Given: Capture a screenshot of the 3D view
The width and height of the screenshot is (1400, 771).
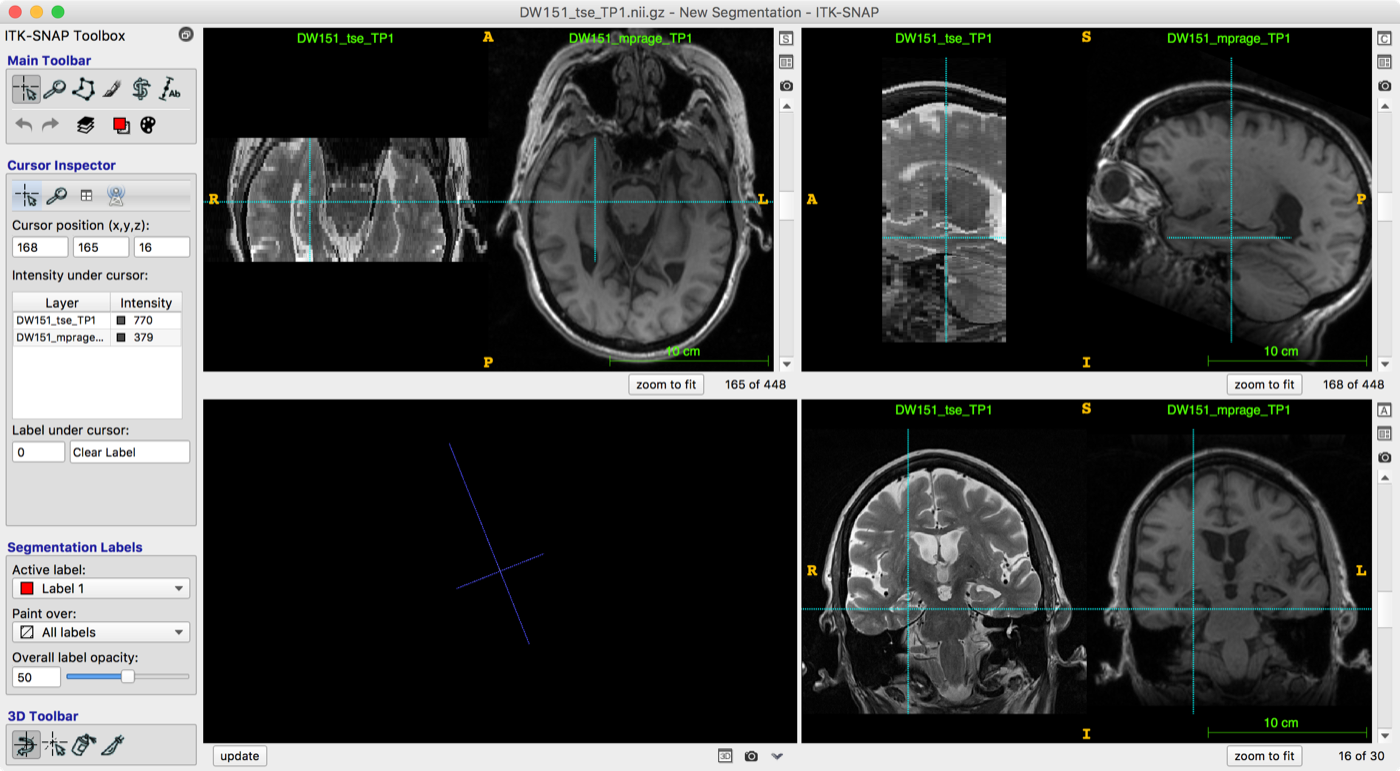Looking at the screenshot, I should pos(751,756).
